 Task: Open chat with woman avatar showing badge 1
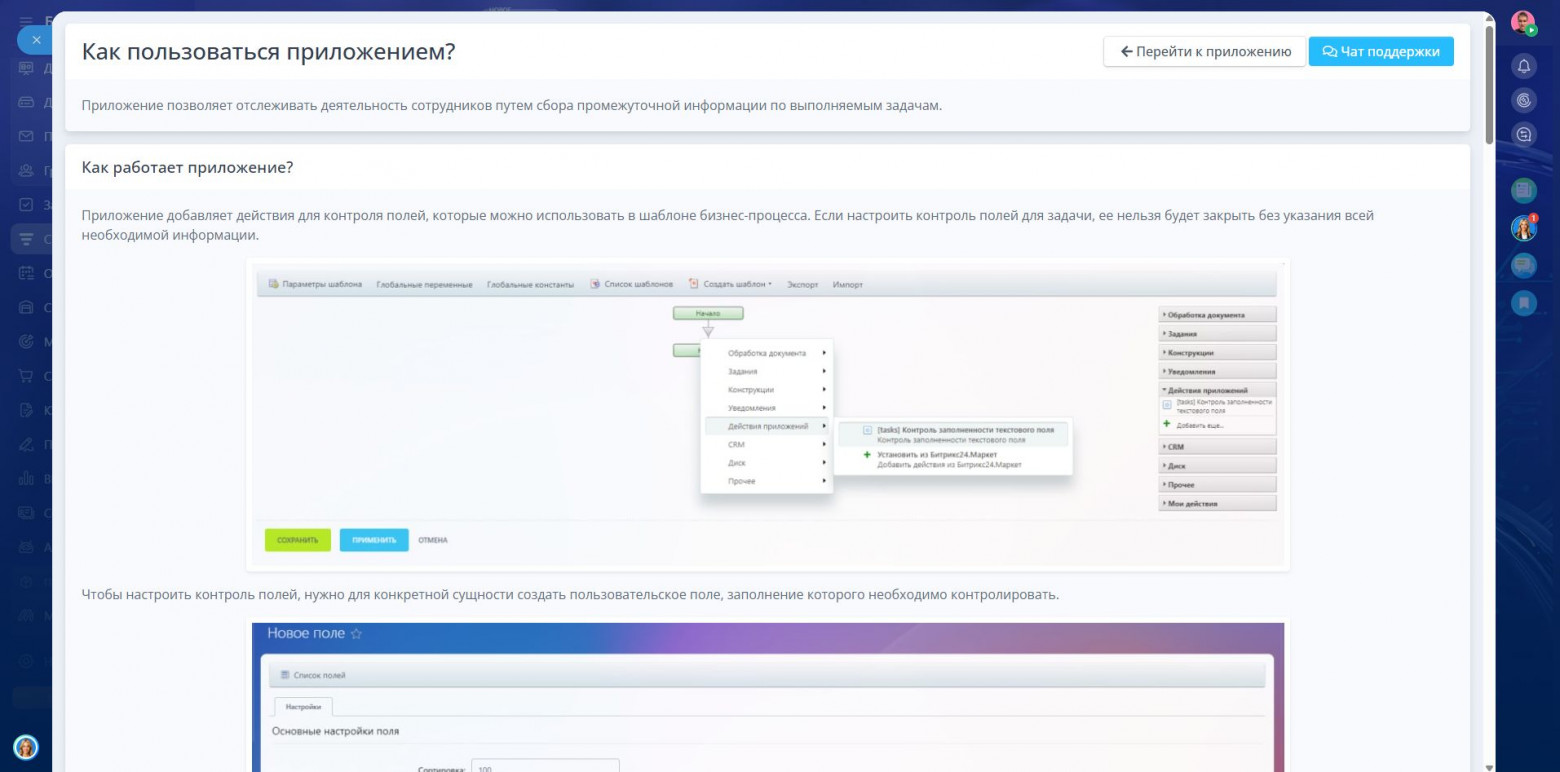1524,228
